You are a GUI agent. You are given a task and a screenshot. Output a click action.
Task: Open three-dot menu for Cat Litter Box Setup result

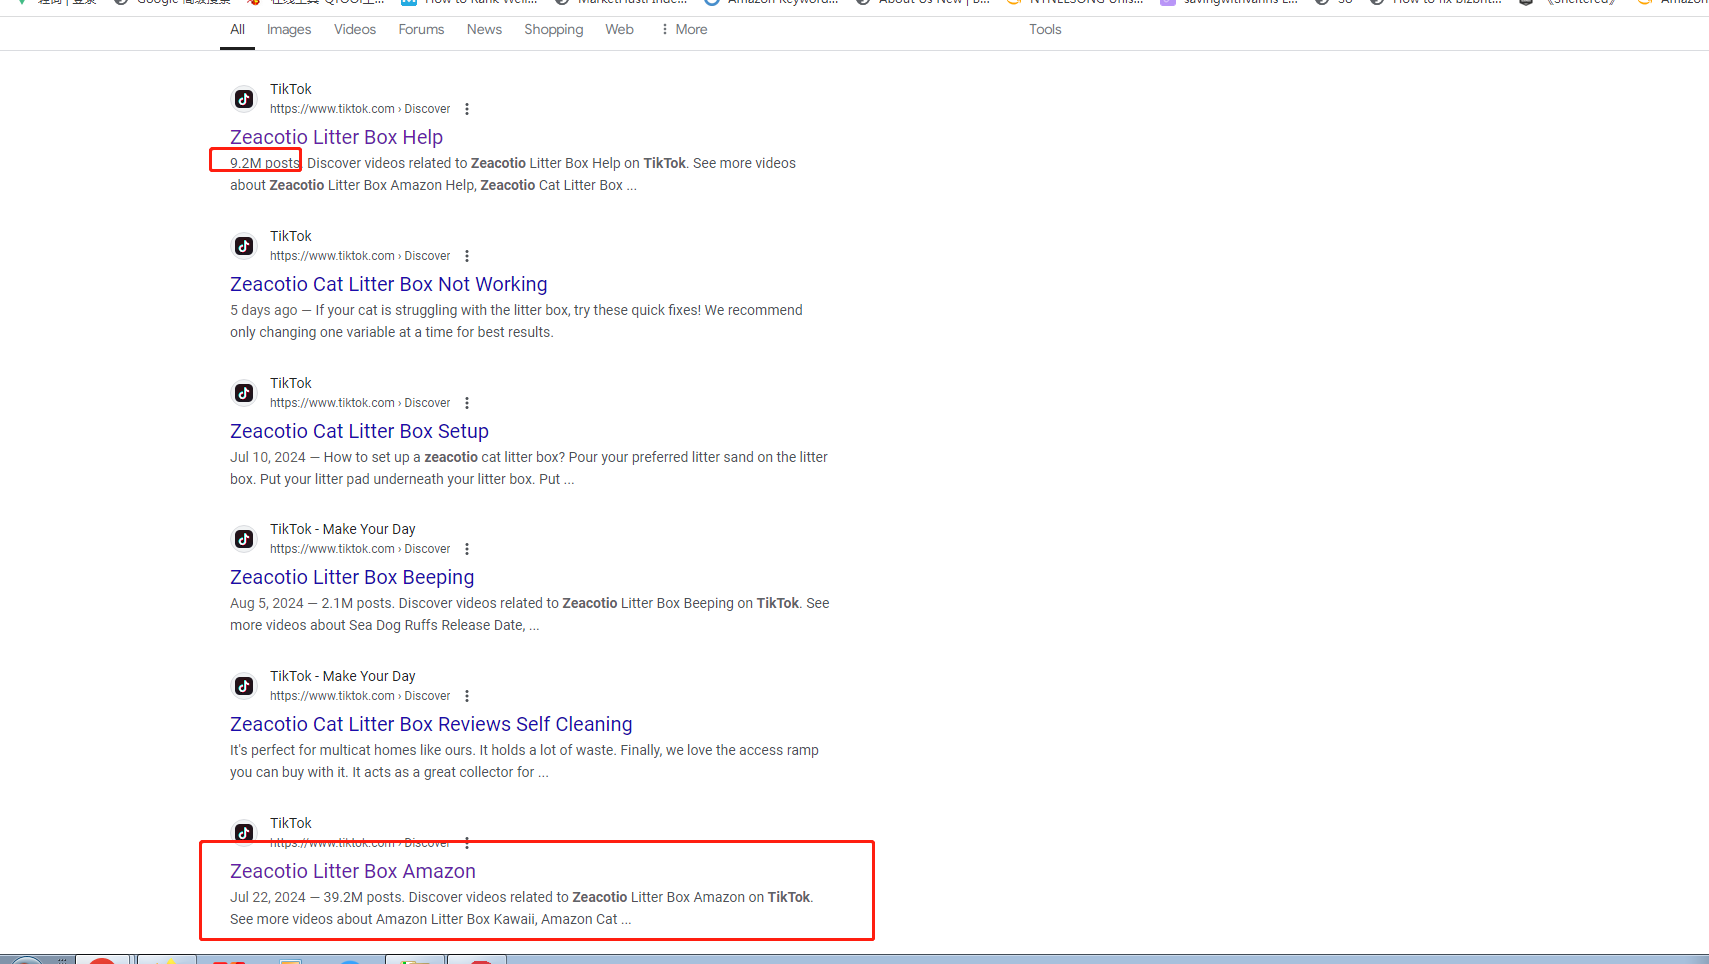pos(467,403)
